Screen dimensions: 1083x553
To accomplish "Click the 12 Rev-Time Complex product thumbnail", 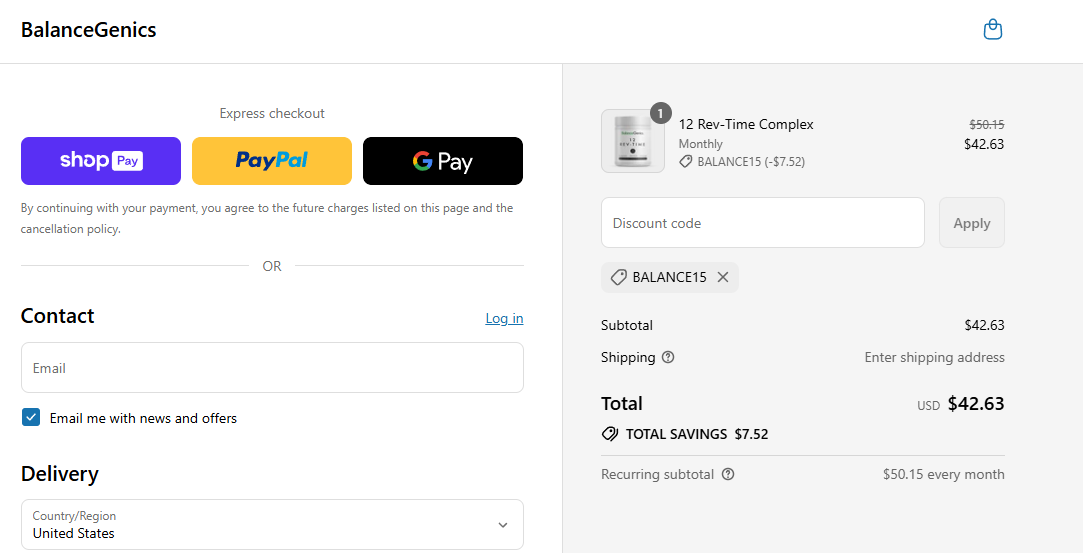I will coord(633,141).
